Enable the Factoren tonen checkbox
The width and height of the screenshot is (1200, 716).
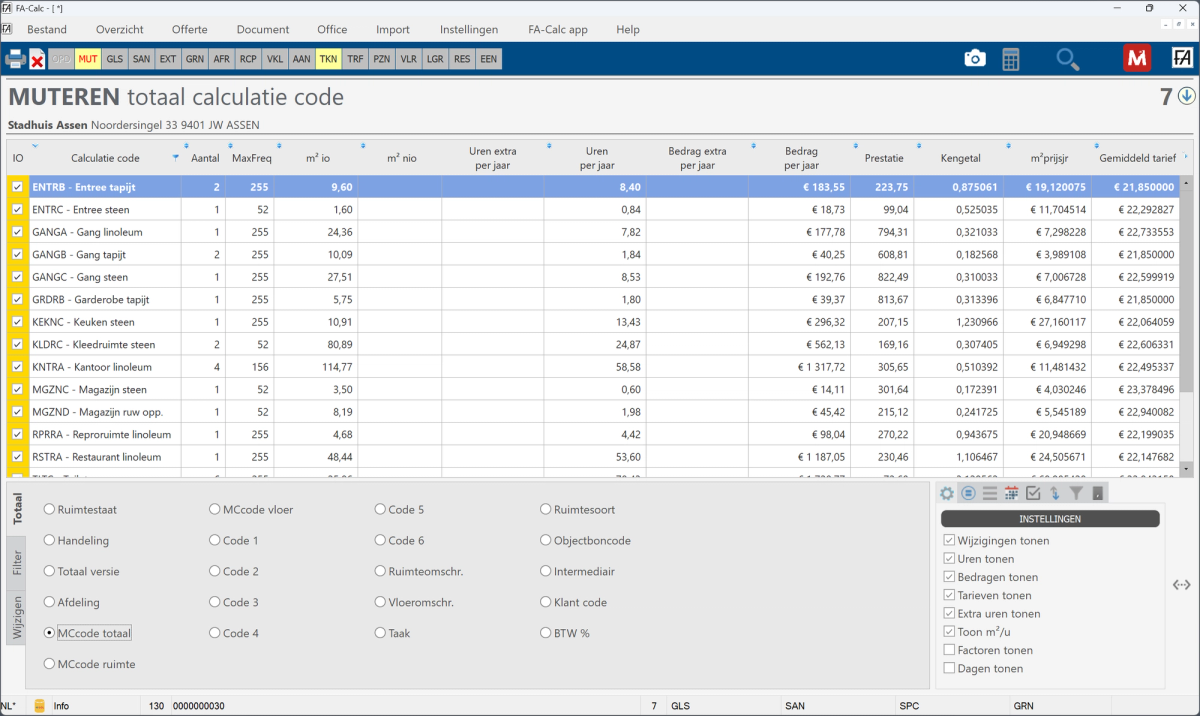click(949, 650)
